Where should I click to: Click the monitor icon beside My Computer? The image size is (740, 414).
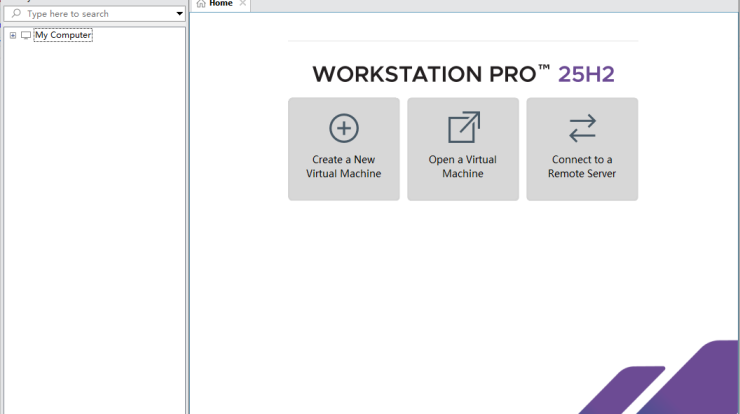pos(26,35)
